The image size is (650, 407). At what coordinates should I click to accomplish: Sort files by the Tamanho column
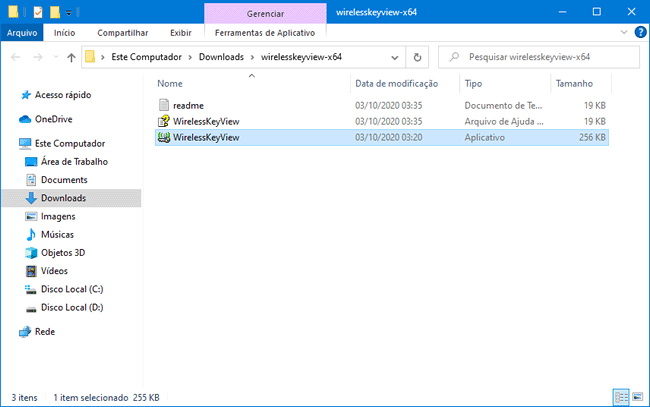(x=574, y=84)
